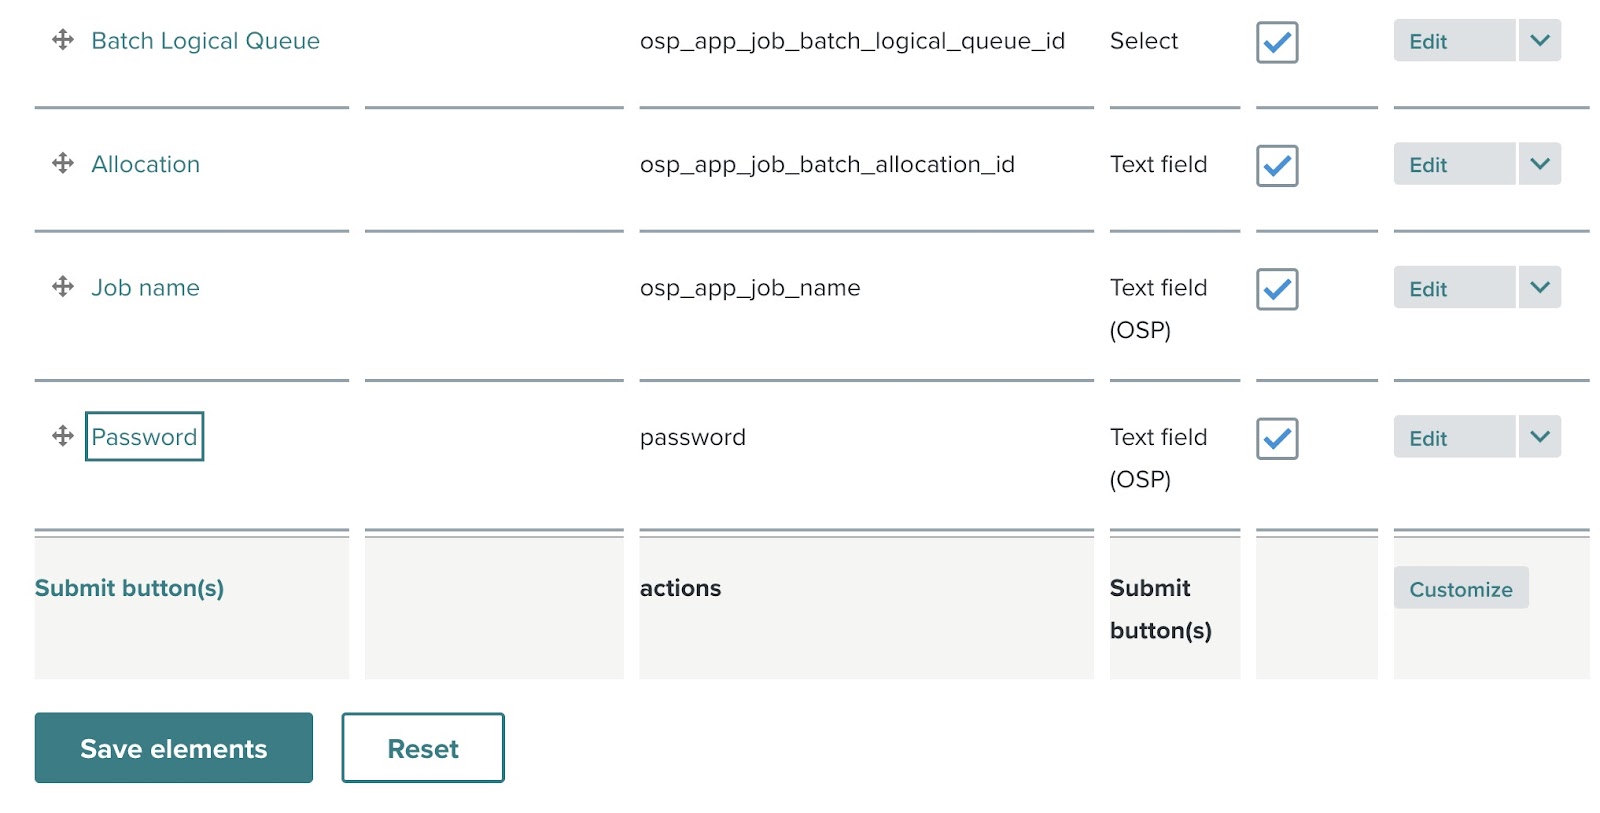Click Customize for Submit button(s)
Viewport: 1600px width, 813px height.
[x=1460, y=589]
